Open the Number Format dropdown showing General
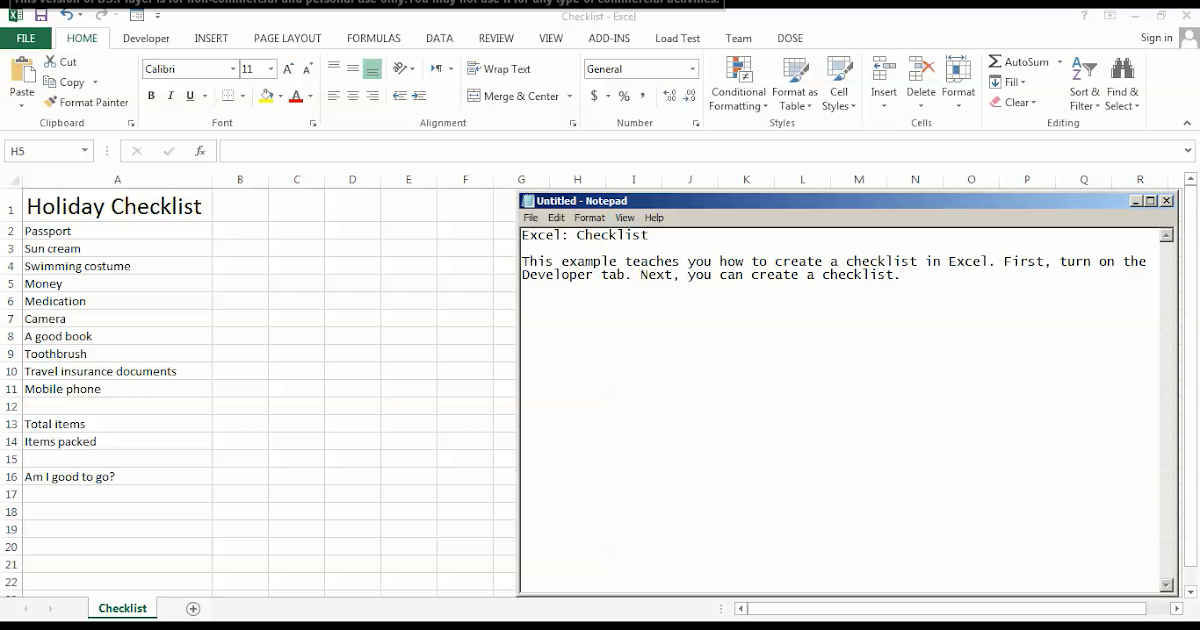Screen dimensions: 1200x630 (x=640, y=68)
